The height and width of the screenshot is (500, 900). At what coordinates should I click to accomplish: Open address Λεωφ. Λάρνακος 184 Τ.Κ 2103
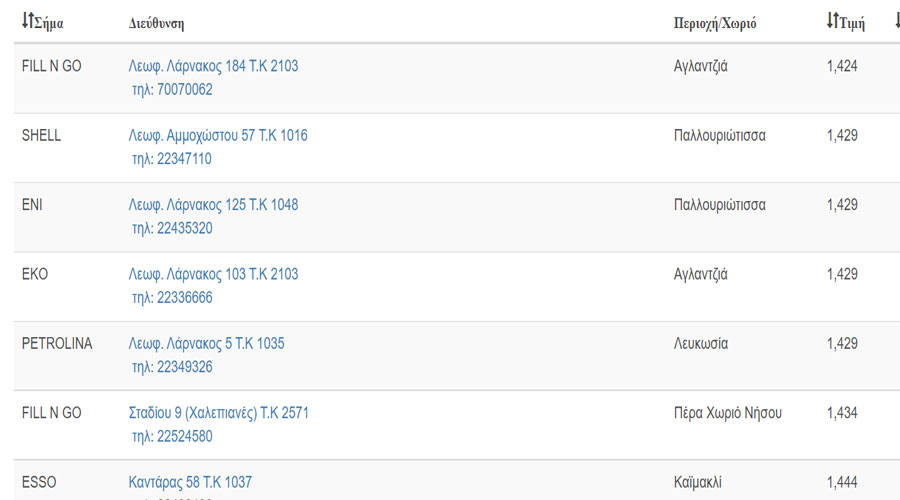213,66
